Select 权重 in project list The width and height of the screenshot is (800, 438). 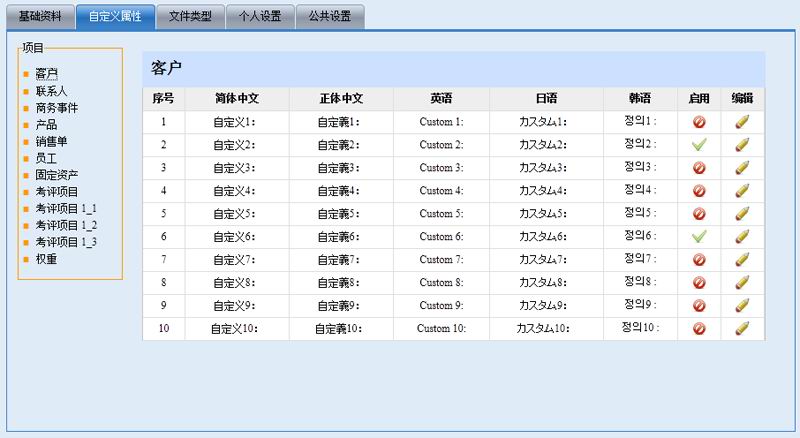click(46, 259)
